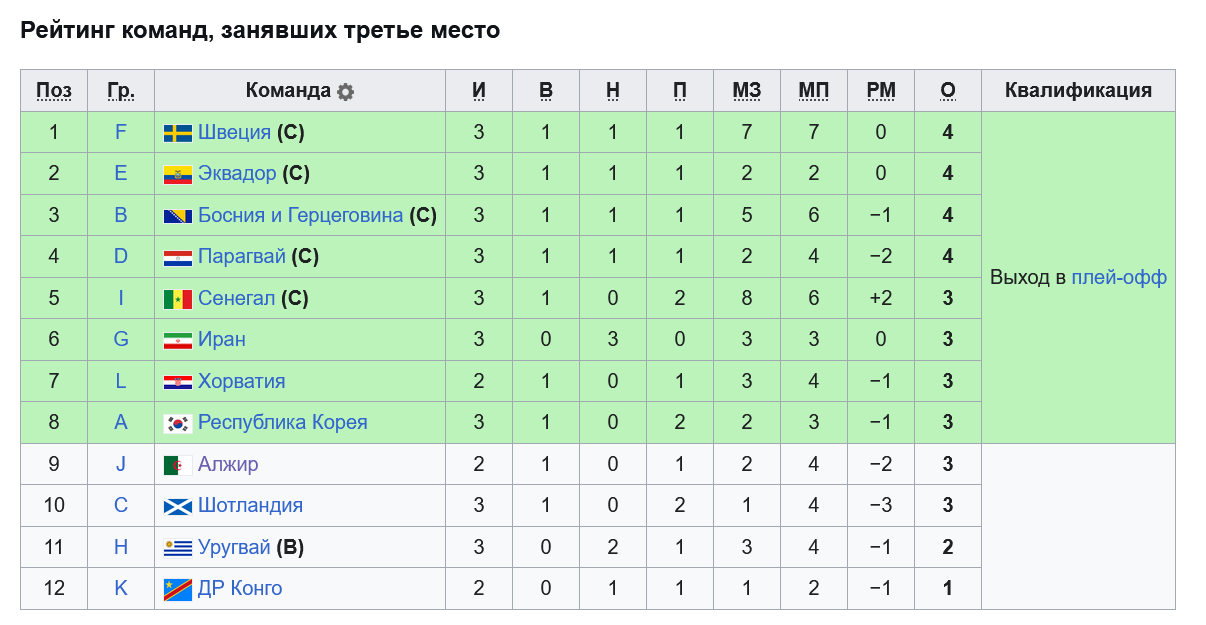Click the Bosnia and Herzegovina flag icon

coord(178,216)
